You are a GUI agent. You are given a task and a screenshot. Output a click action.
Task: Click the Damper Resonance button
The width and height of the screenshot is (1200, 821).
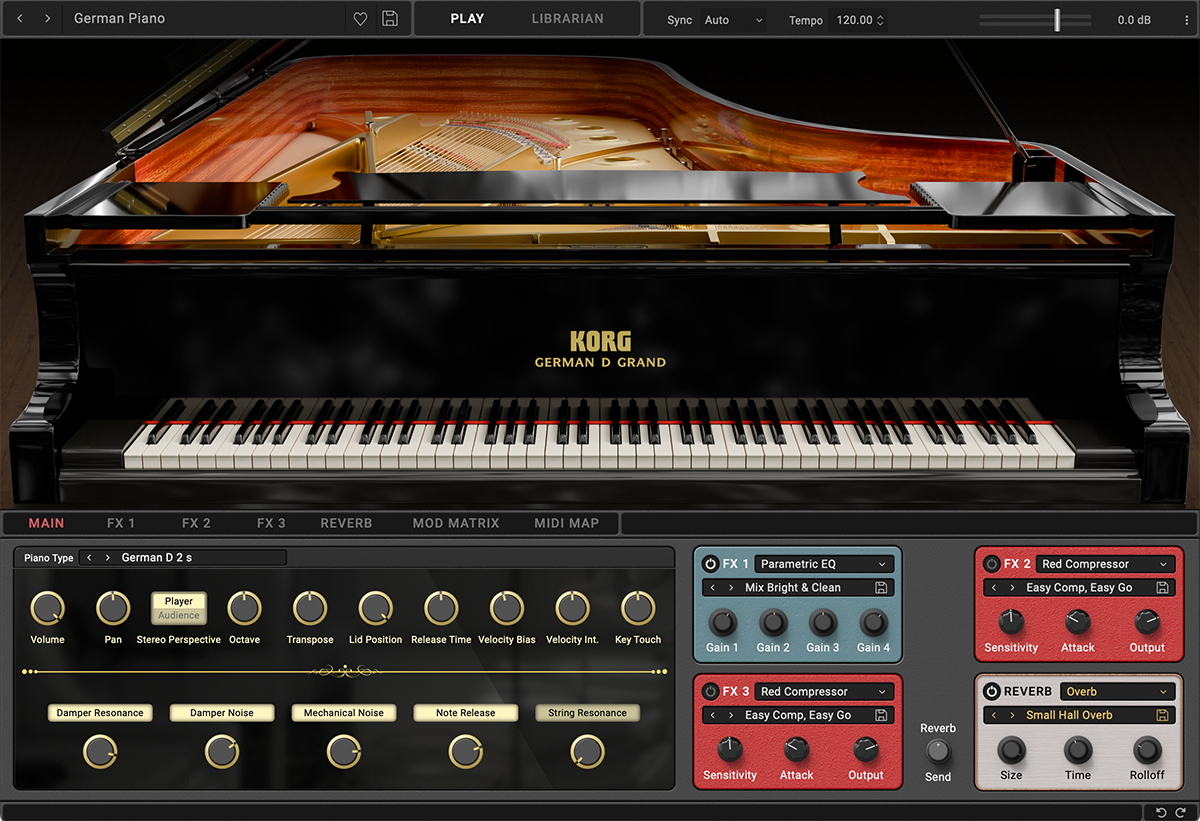(100, 712)
